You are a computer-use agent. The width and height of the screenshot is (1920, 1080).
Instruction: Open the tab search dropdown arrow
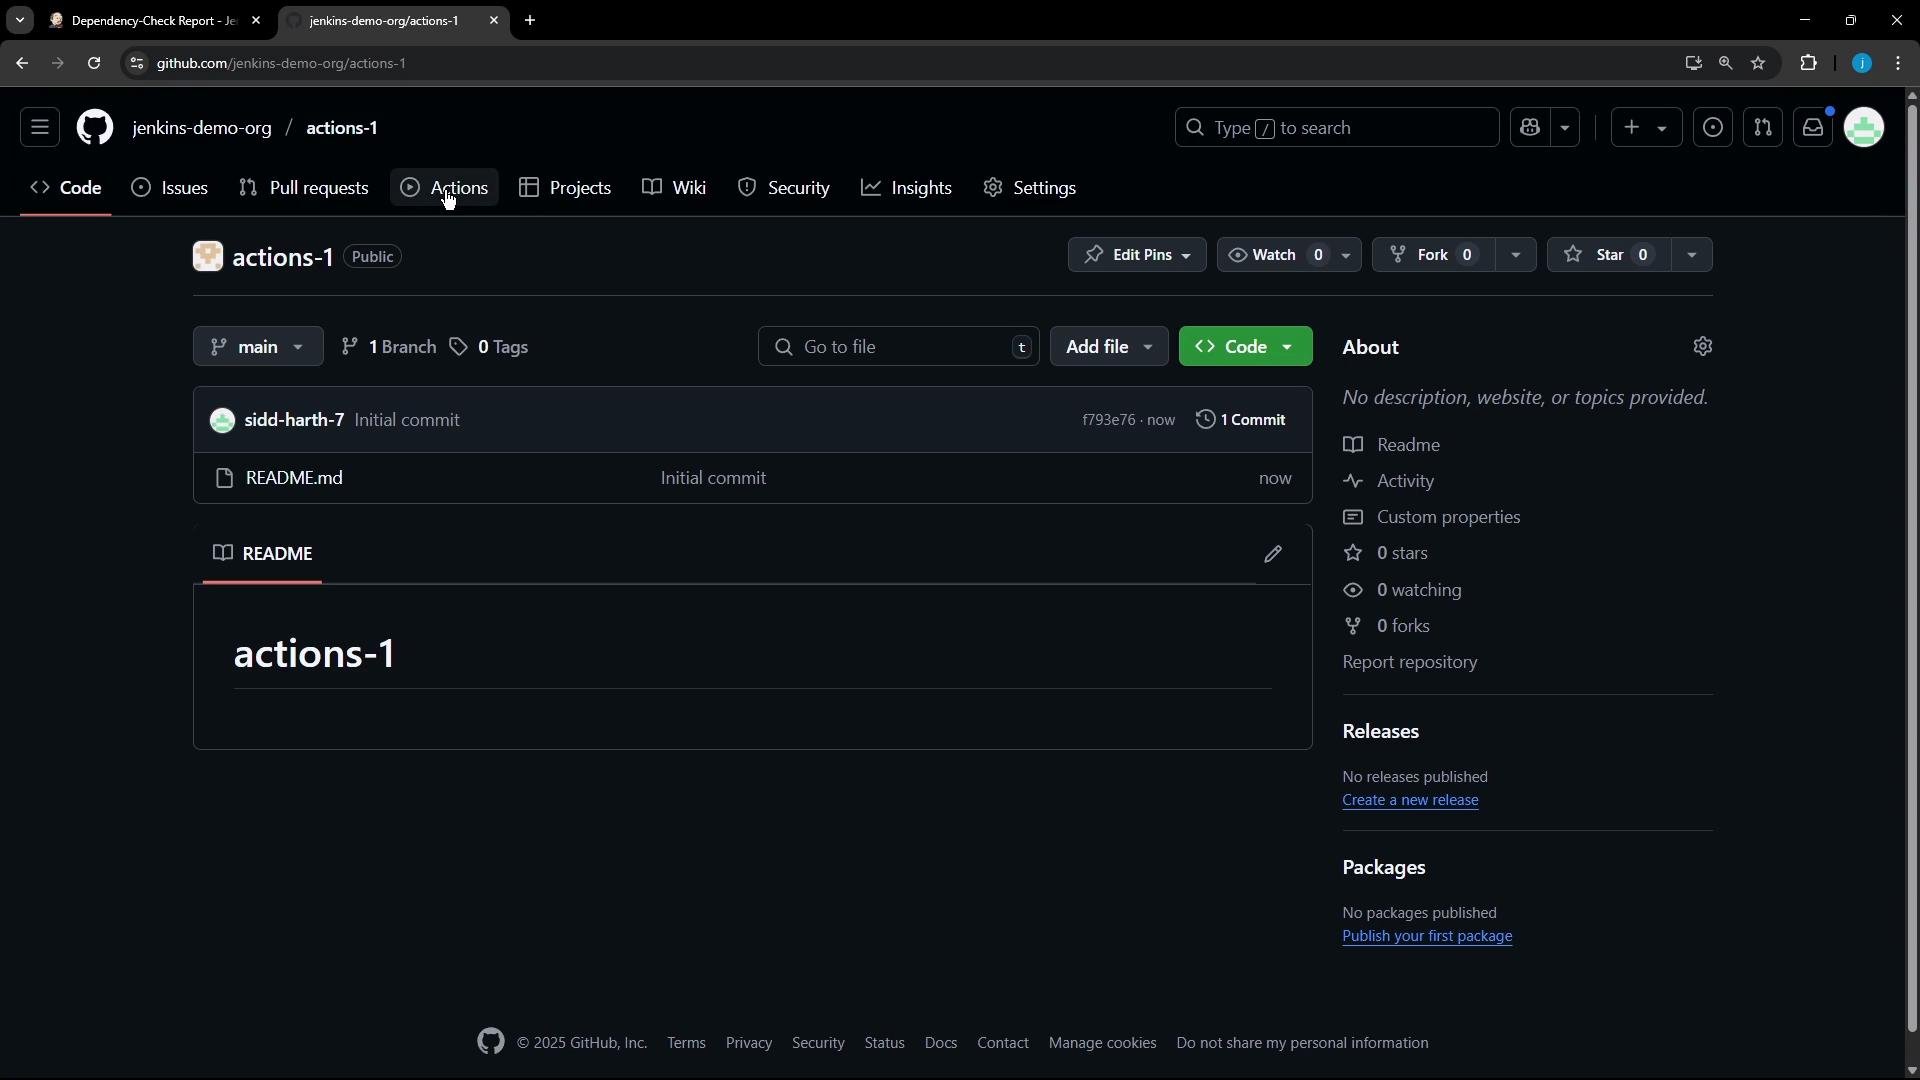point(19,20)
